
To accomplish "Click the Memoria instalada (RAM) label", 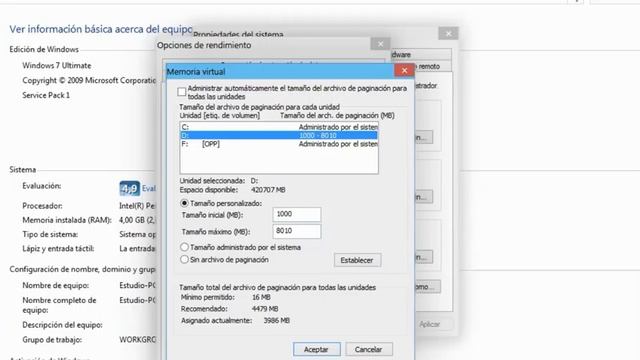I will tap(67, 220).
